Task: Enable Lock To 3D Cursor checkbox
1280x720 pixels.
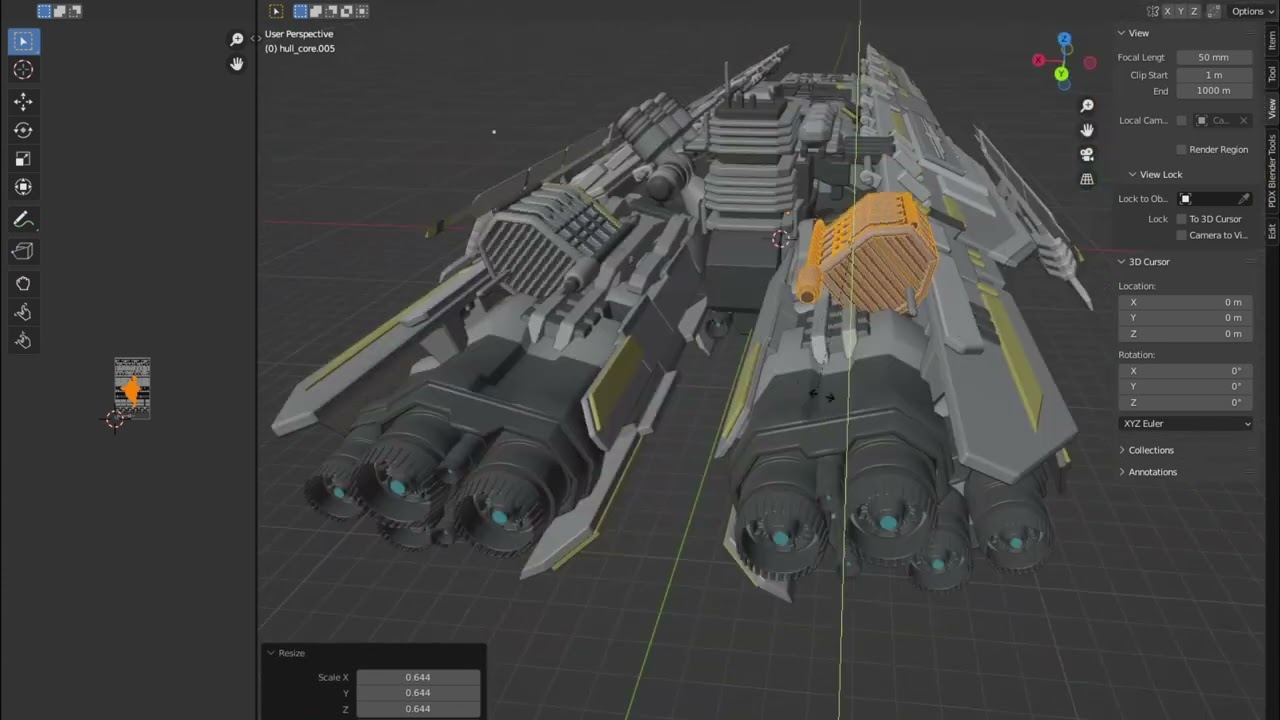Action: 1181,219
